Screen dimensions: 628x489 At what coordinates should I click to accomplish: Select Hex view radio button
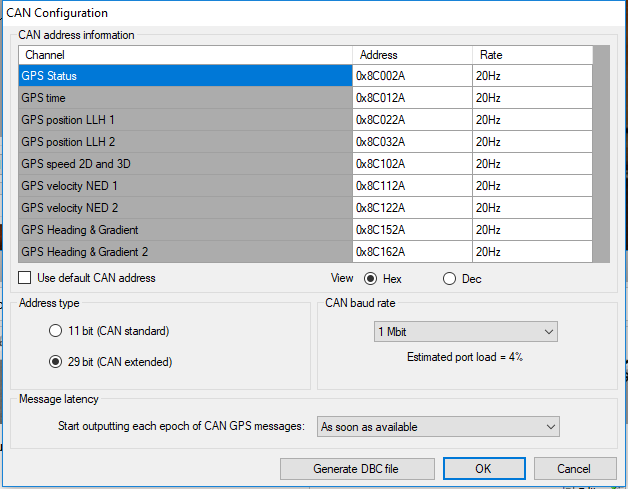371,278
